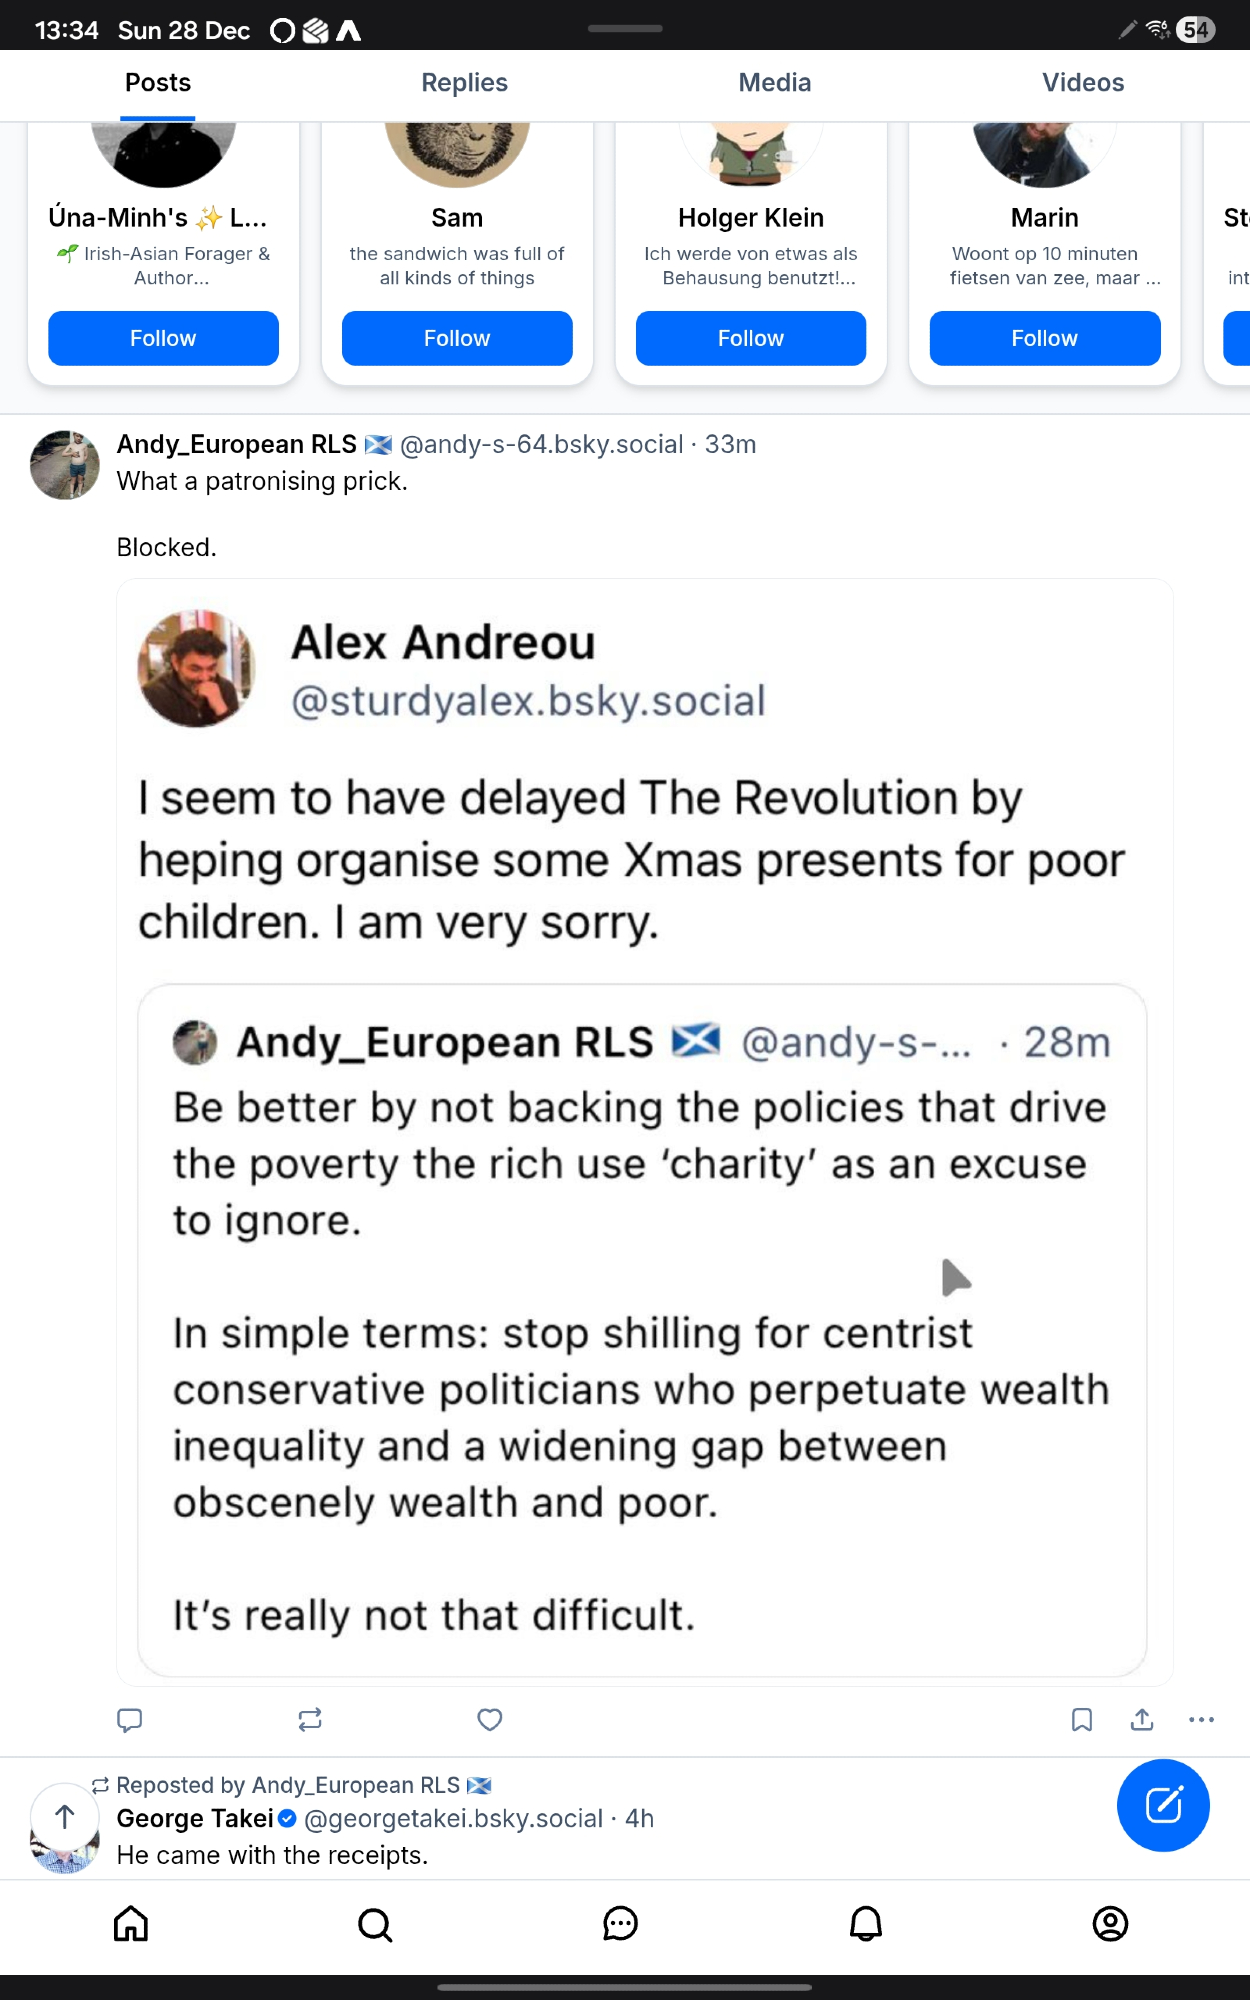Follow the suggested account Marin
This screenshot has height=2000, width=1250.
1045,339
